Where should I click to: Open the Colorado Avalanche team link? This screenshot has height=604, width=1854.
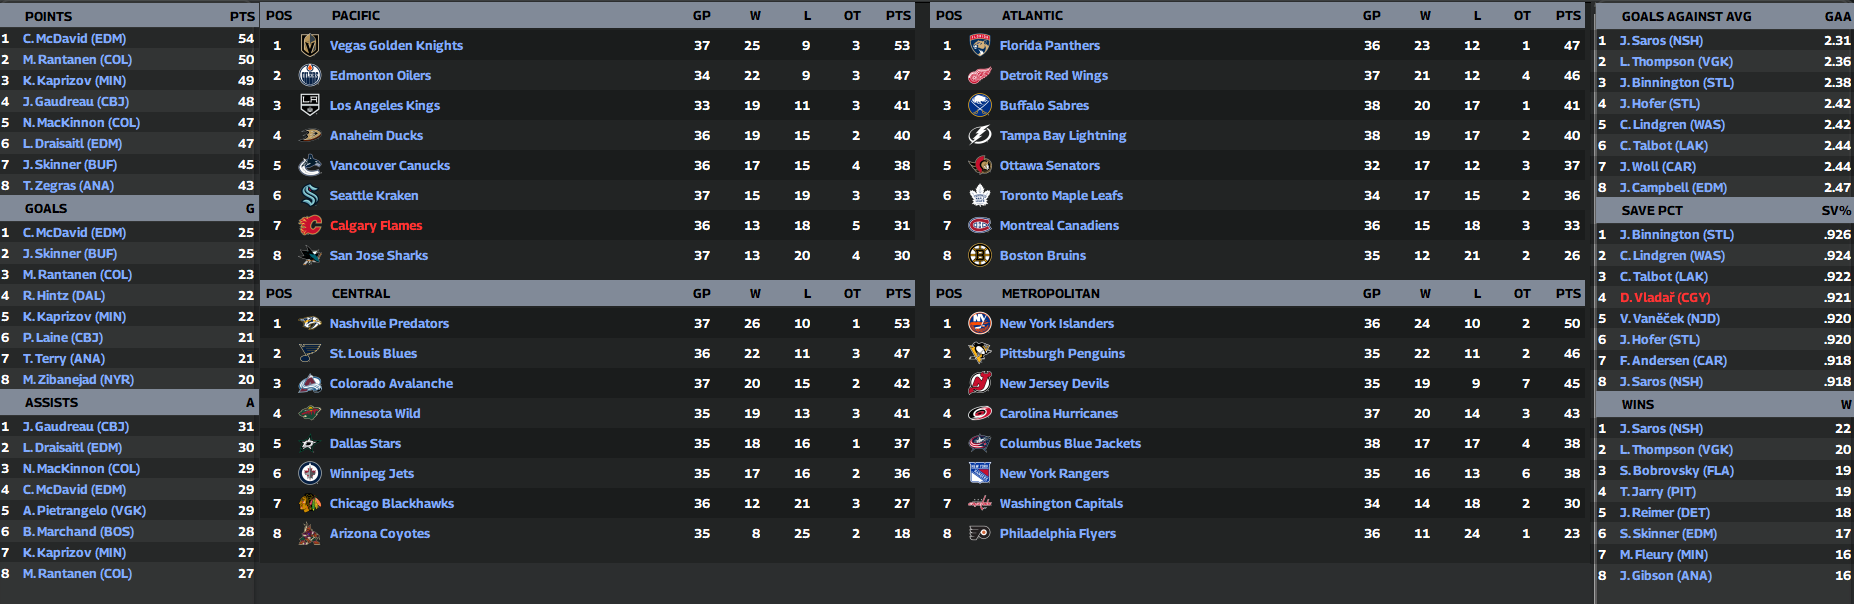pyautogui.click(x=391, y=383)
